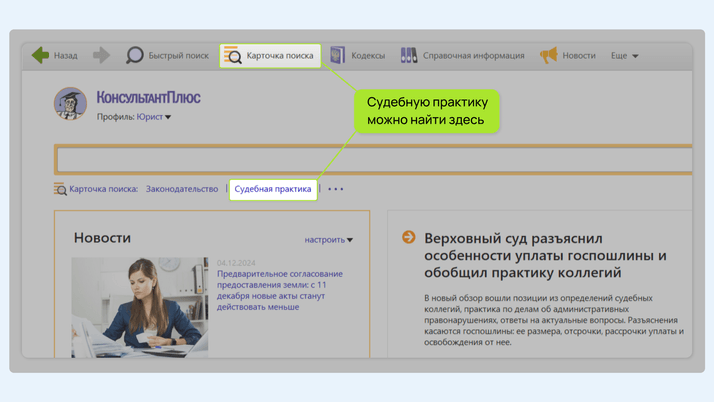Image resolution: width=714 pixels, height=402 pixels.
Task: Open Новости toolbar label
Action: click(x=579, y=56)
